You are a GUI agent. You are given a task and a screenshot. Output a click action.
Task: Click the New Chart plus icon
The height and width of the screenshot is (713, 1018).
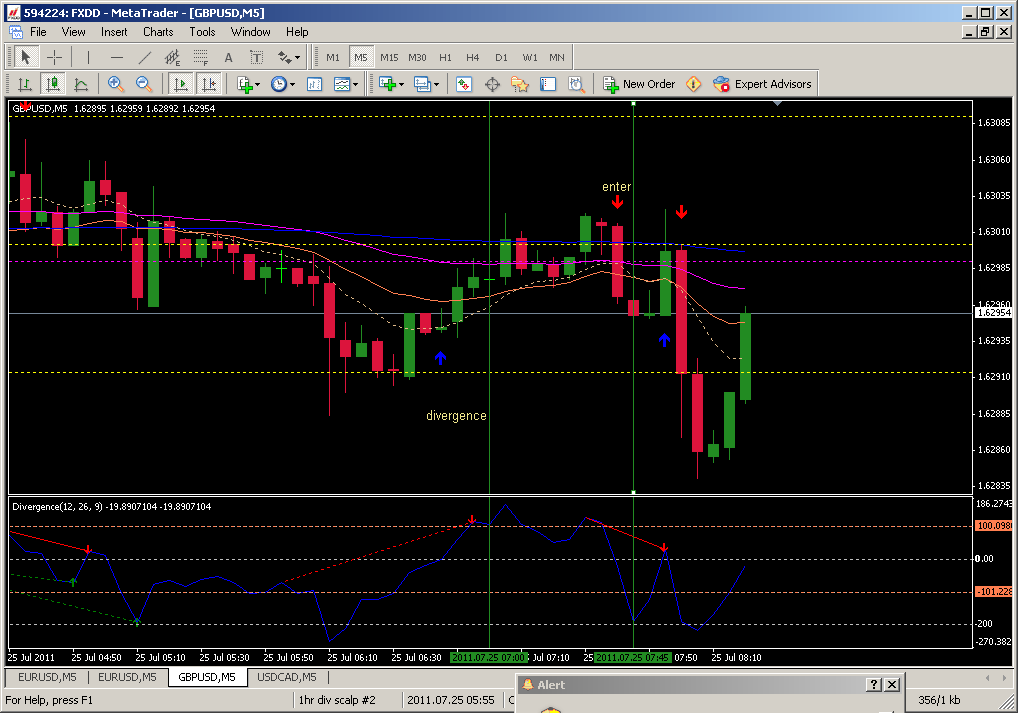click(x=387, y=84)
